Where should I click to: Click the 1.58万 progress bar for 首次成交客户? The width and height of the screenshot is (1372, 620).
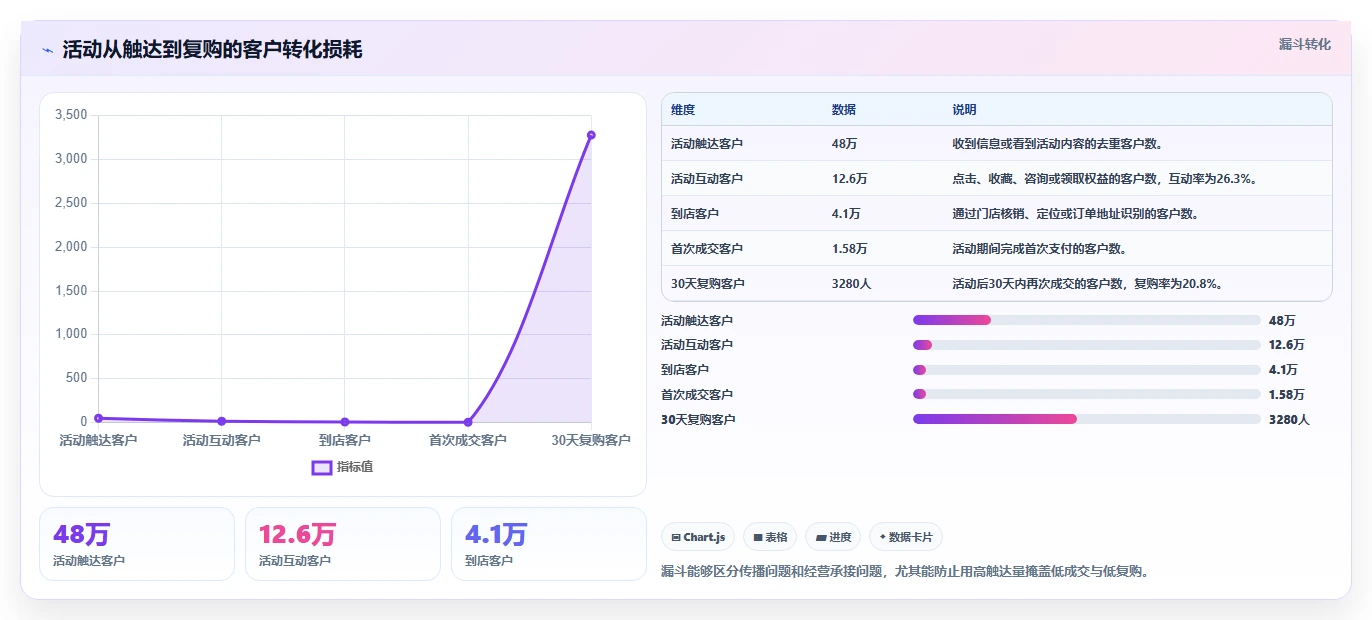click(x=1087, y=394)
